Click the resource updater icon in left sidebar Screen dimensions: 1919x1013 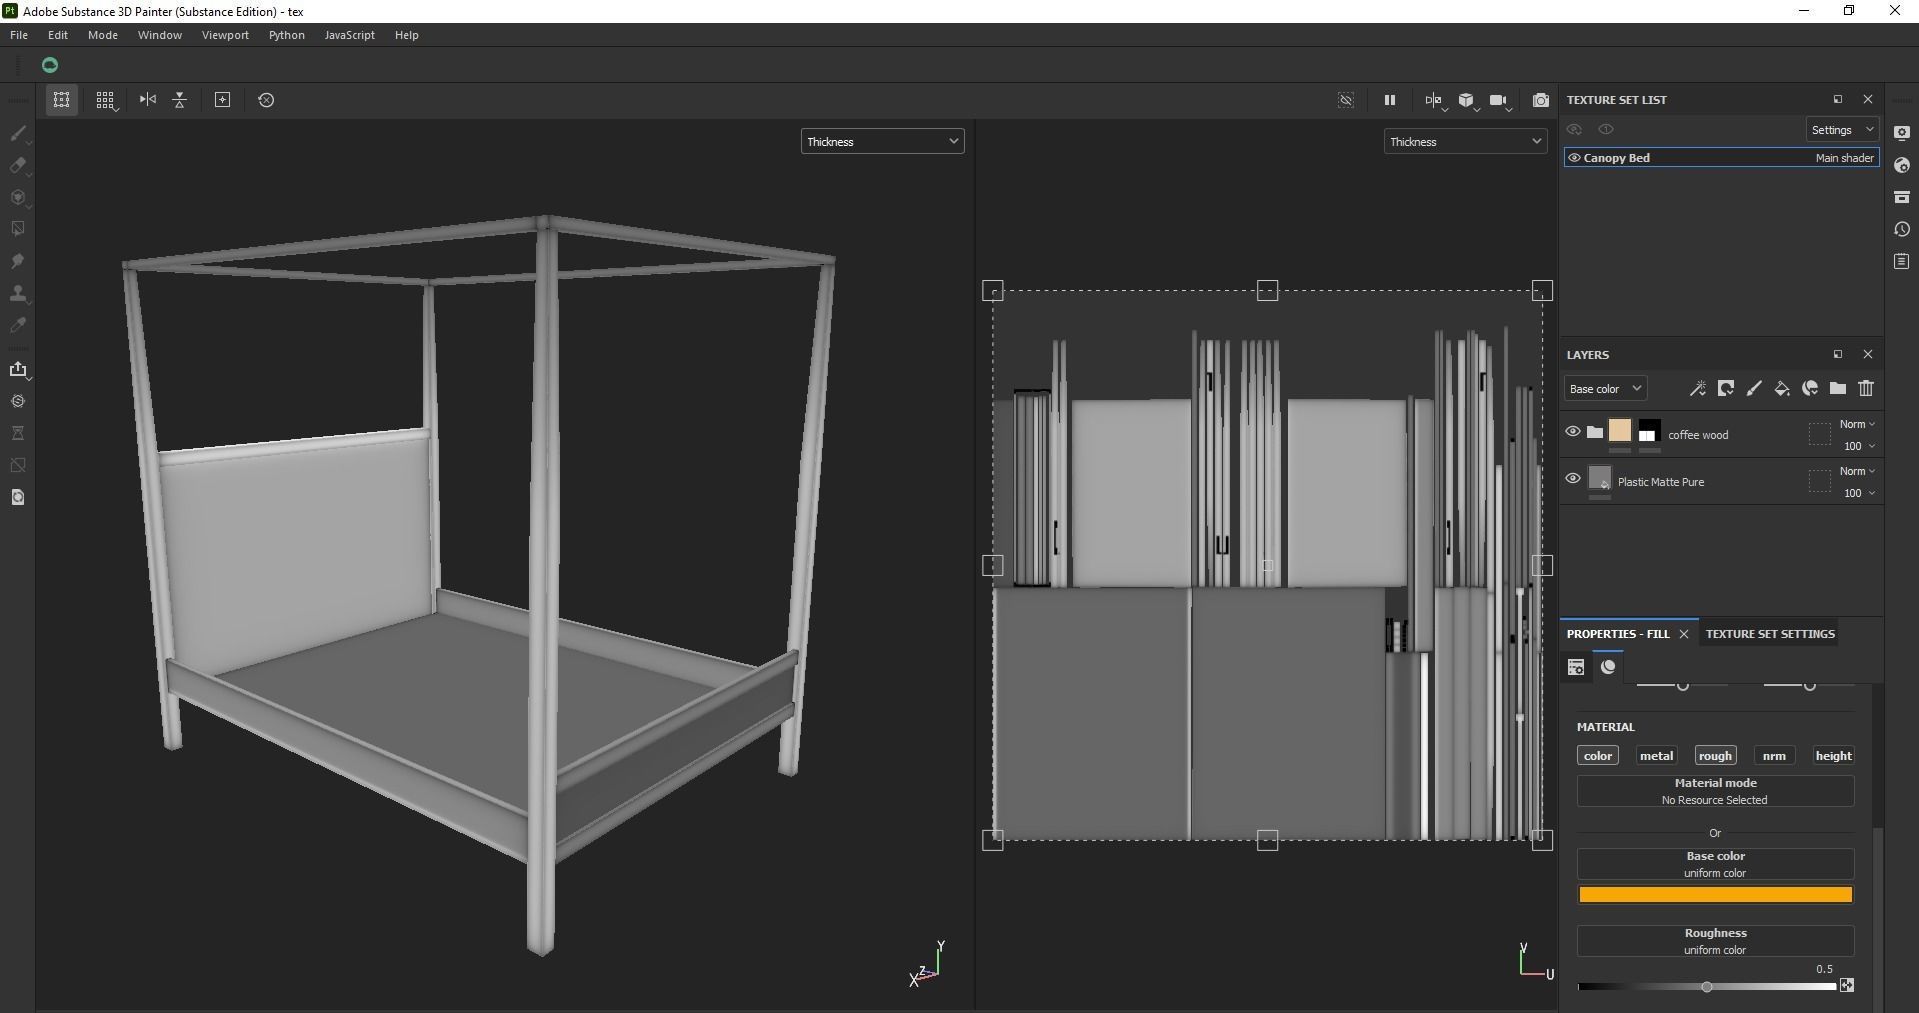click(x=18, y=497)
